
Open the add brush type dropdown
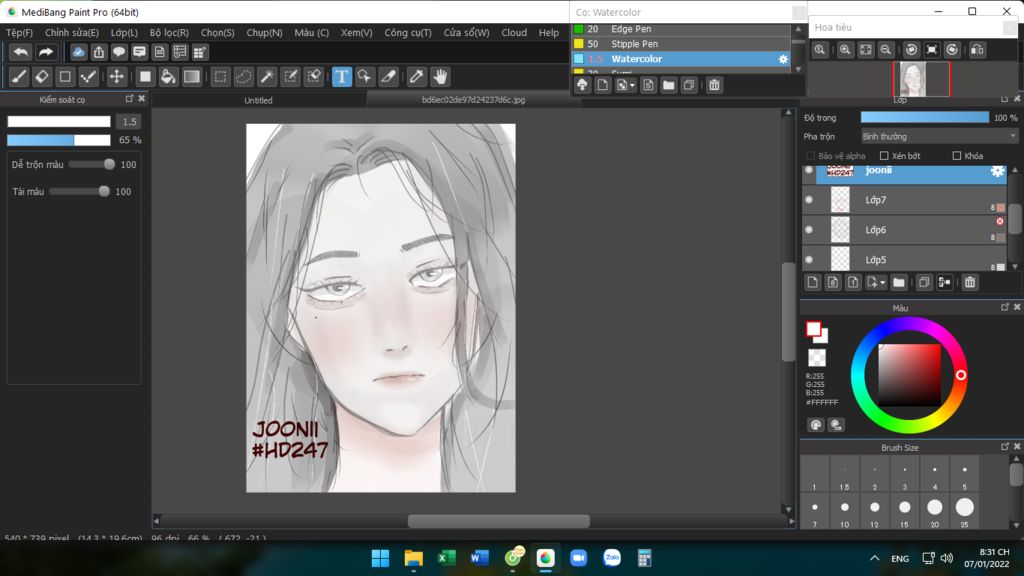pos(625,85)
